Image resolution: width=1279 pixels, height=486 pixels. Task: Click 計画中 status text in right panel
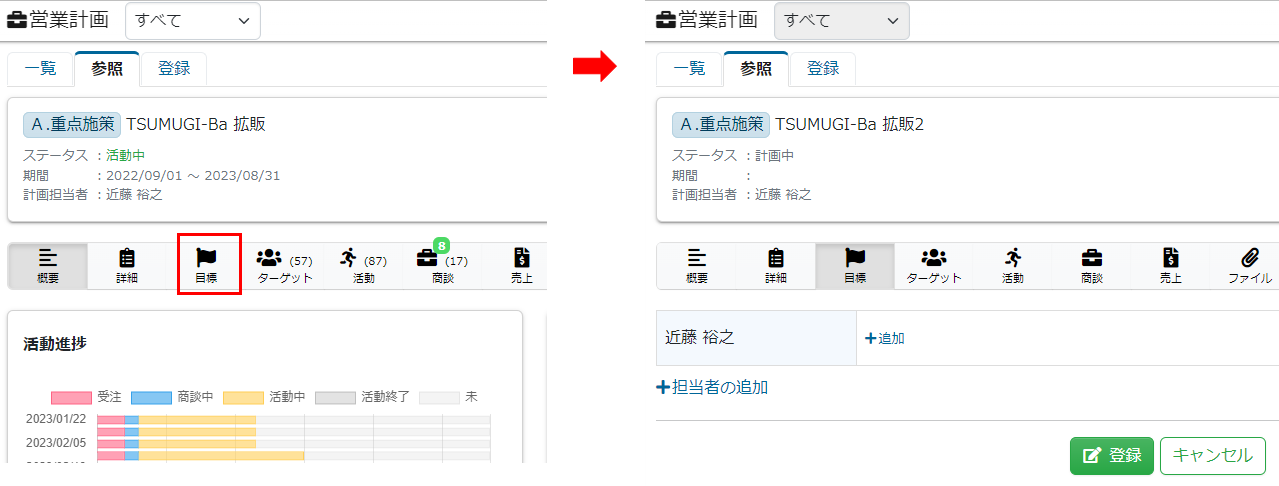coord(775,156)
